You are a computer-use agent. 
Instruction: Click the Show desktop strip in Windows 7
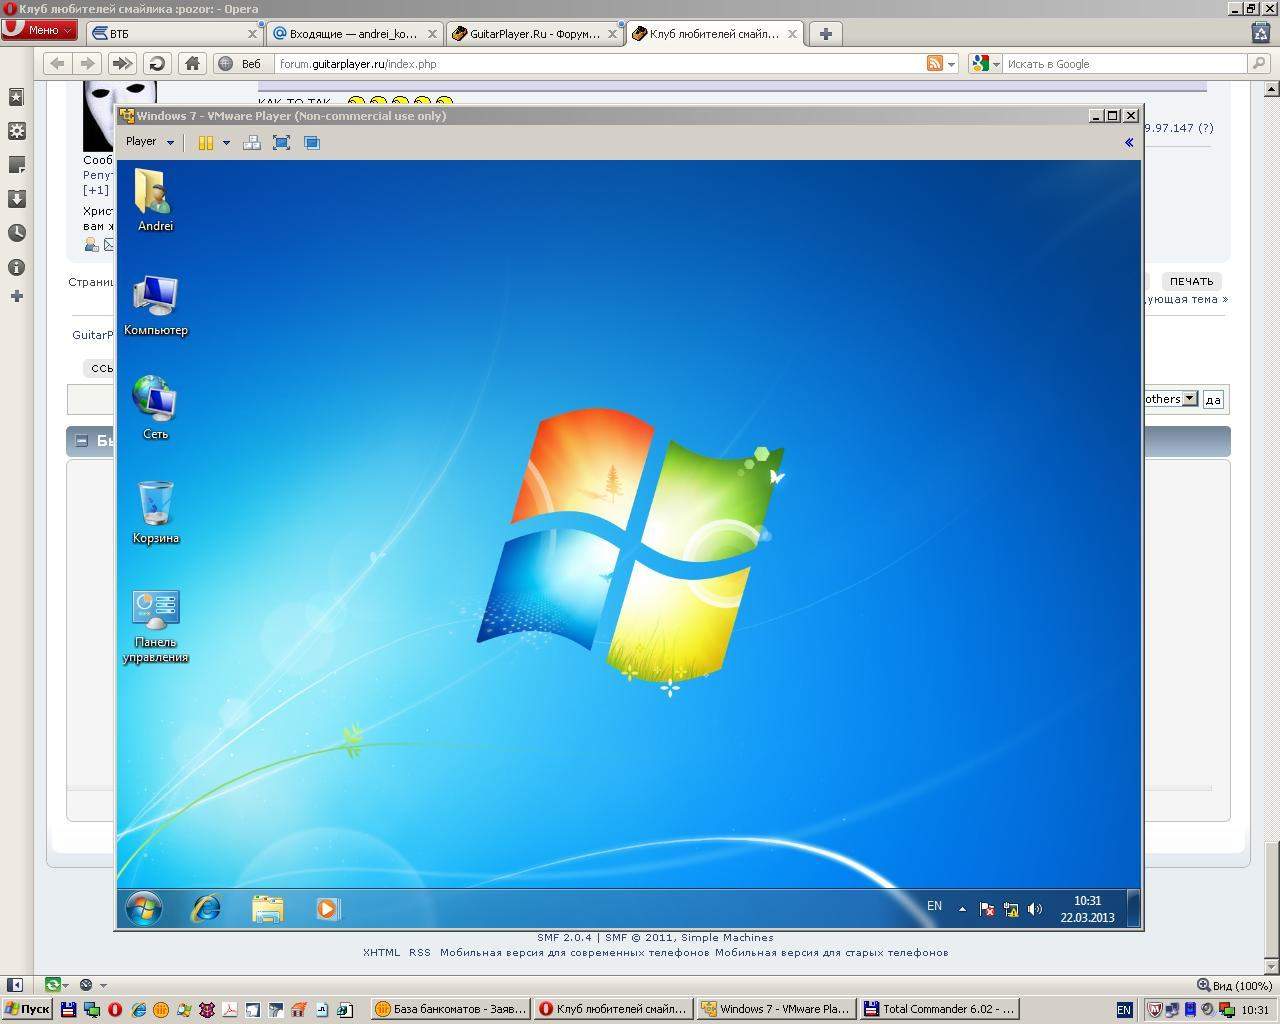(1133, 909)
